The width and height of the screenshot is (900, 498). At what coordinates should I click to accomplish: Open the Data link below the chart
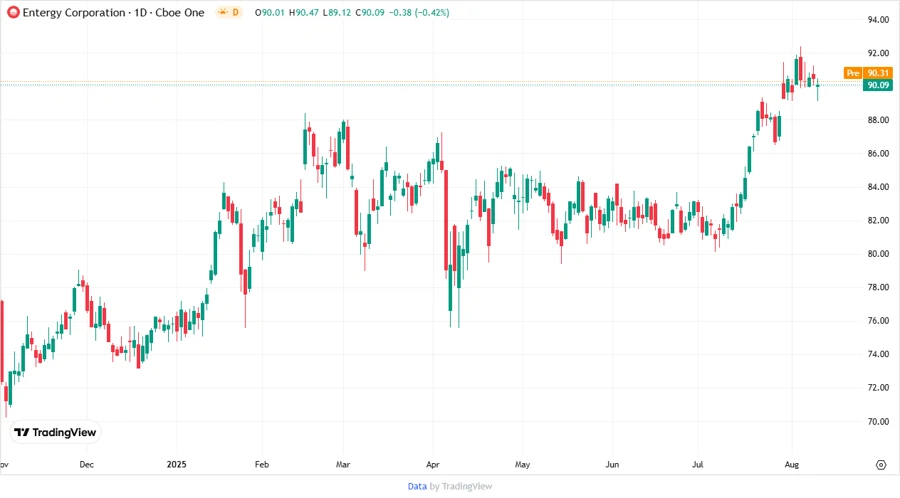coord(417,487)
